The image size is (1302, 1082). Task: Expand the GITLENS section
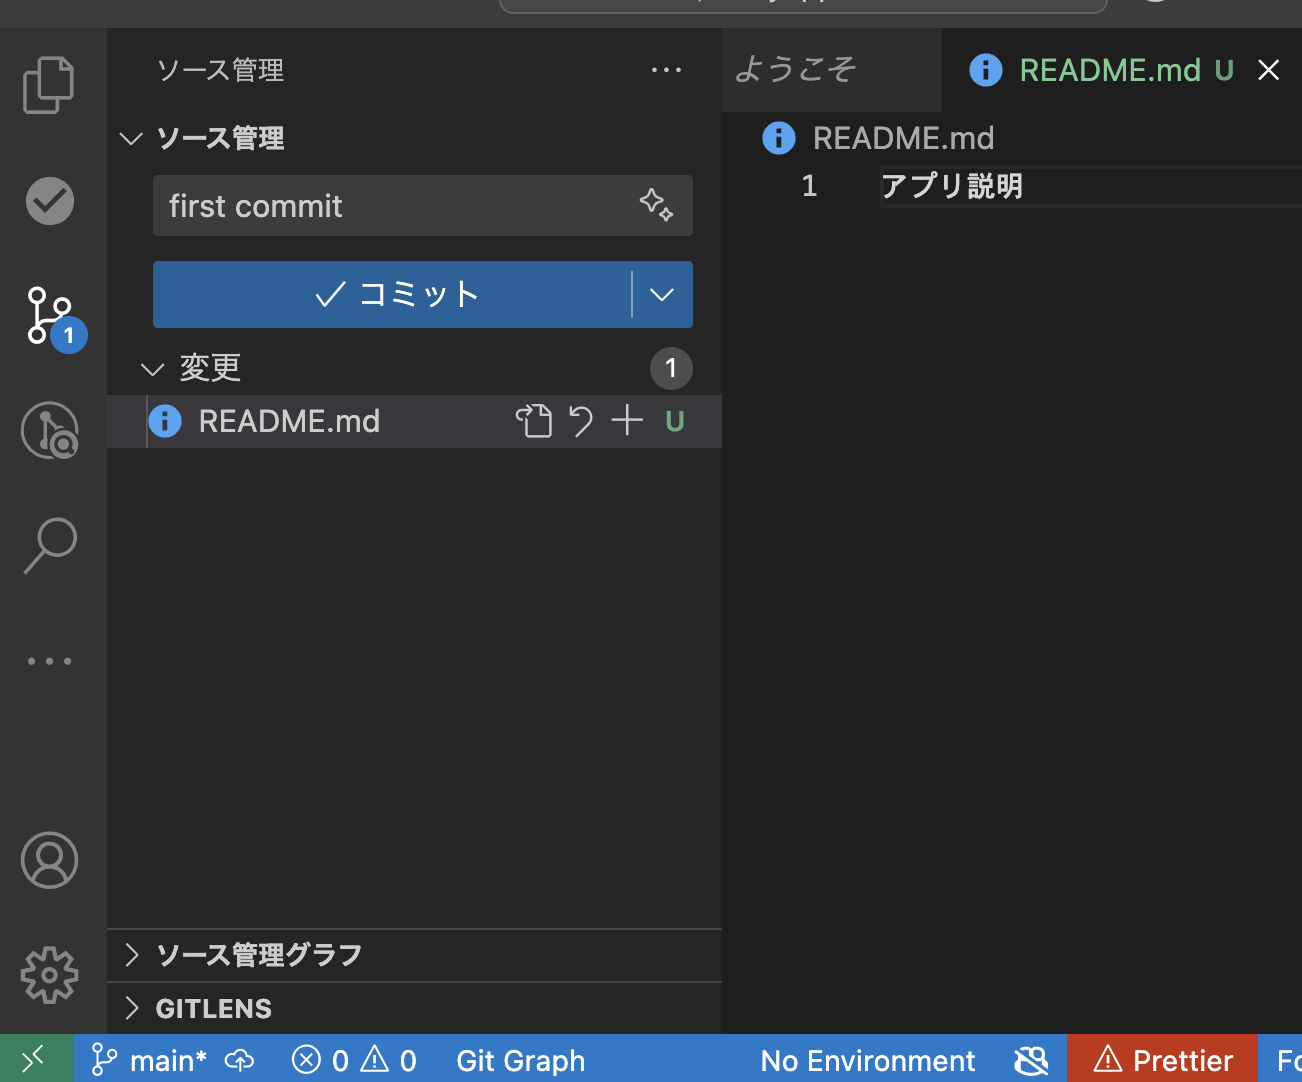coord(414,1008)
